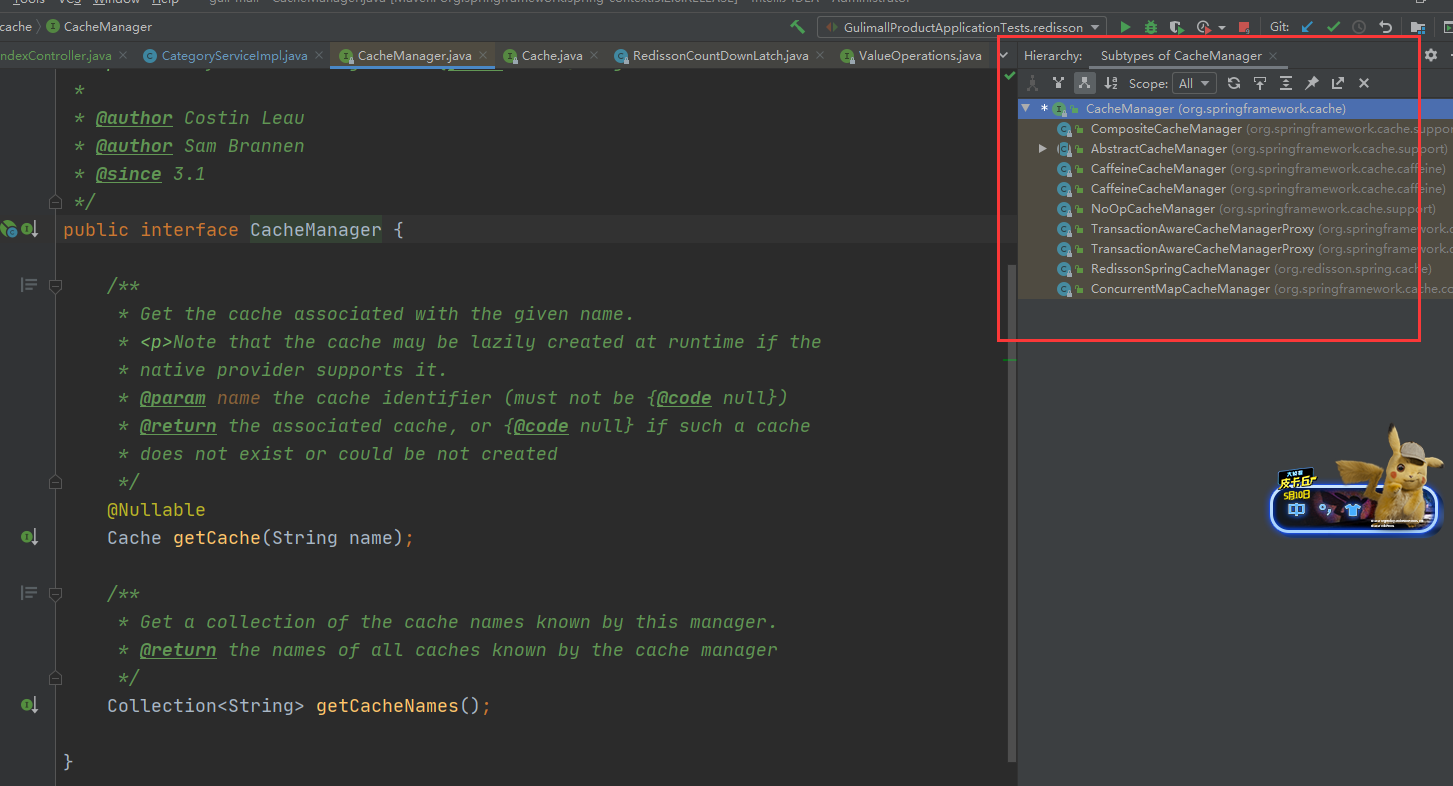This screenshot has width=1453, height=786.
Task: Collapse the CacheManager root node
Action: pos(1026,108)
